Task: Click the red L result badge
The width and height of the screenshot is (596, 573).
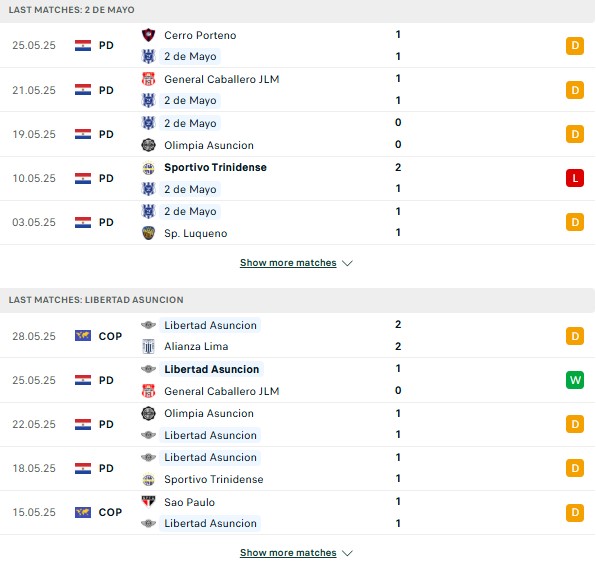Action: click(575, 178)
